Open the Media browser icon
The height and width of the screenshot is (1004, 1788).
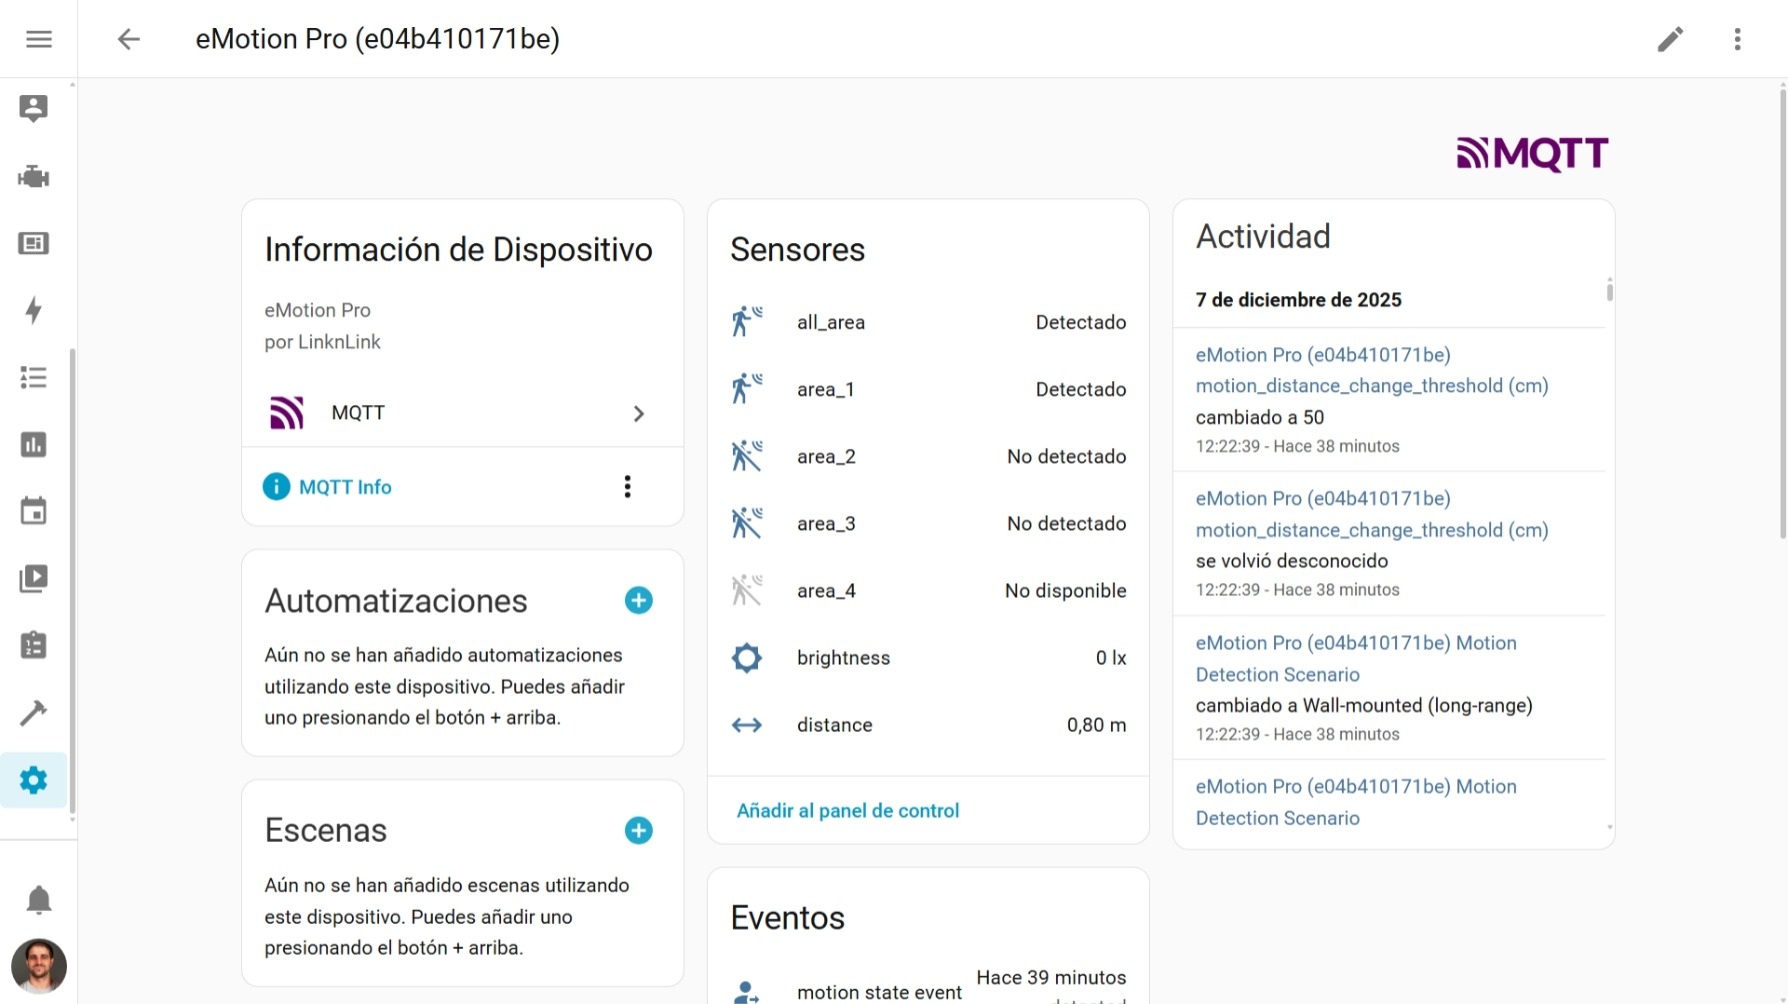pyautogui.click(x=33, y=578)
